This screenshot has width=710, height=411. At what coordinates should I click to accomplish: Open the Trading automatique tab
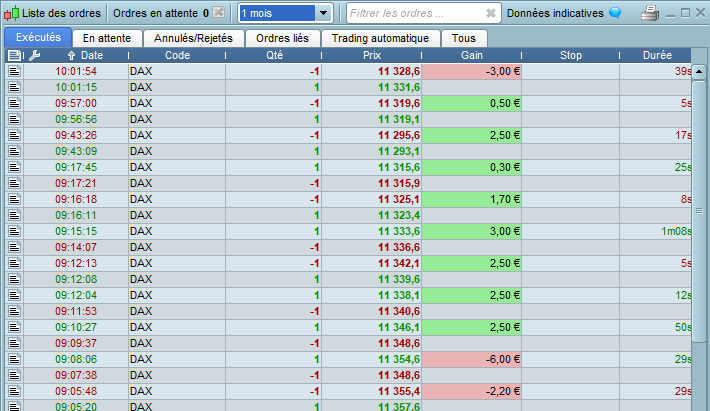pyautogui.click(x=380, y=38)
